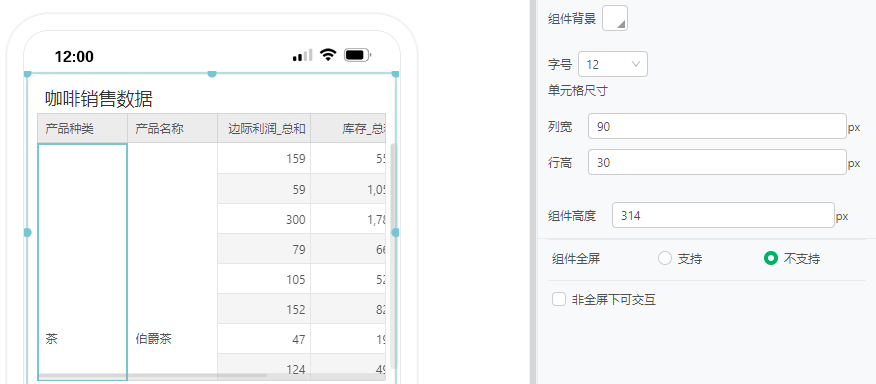Click the top-right corner handle of the component

pos(396,73)
